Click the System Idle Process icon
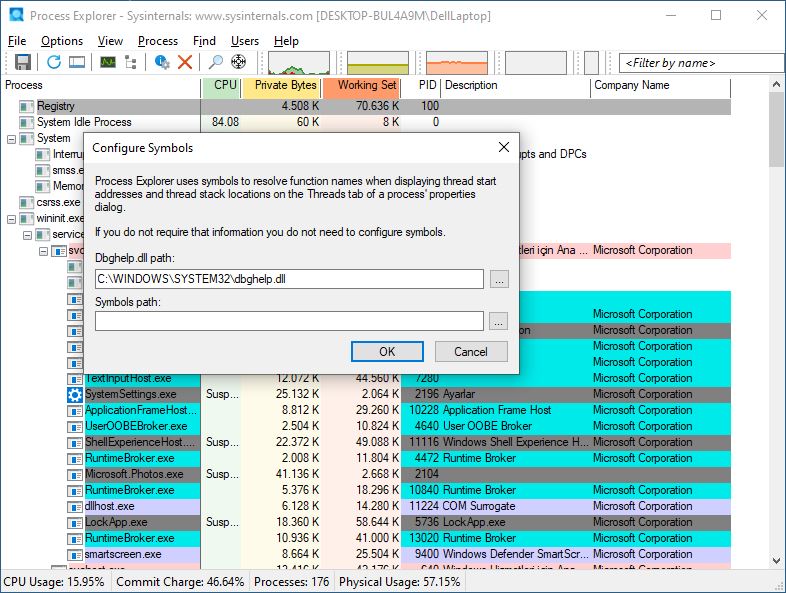The width and height of the screenshot is (786, 593). pyautogui.click(x=27, y=122)
